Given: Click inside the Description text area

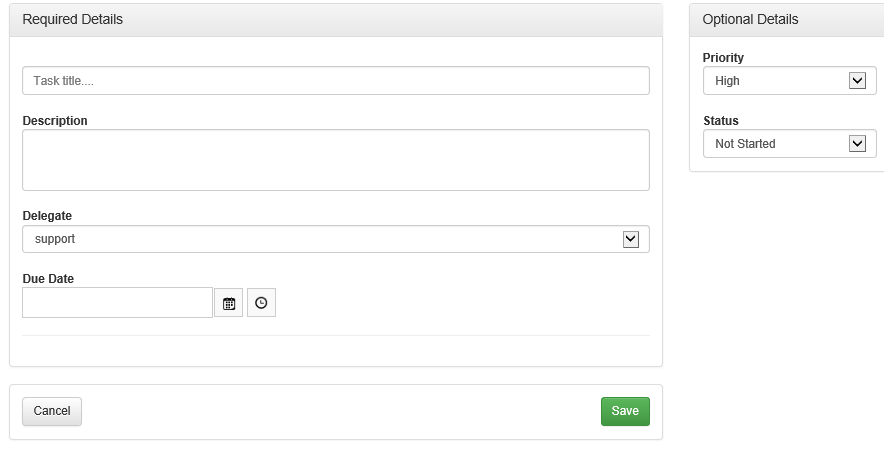Looking at the screenshot, I should click(335, 160).
